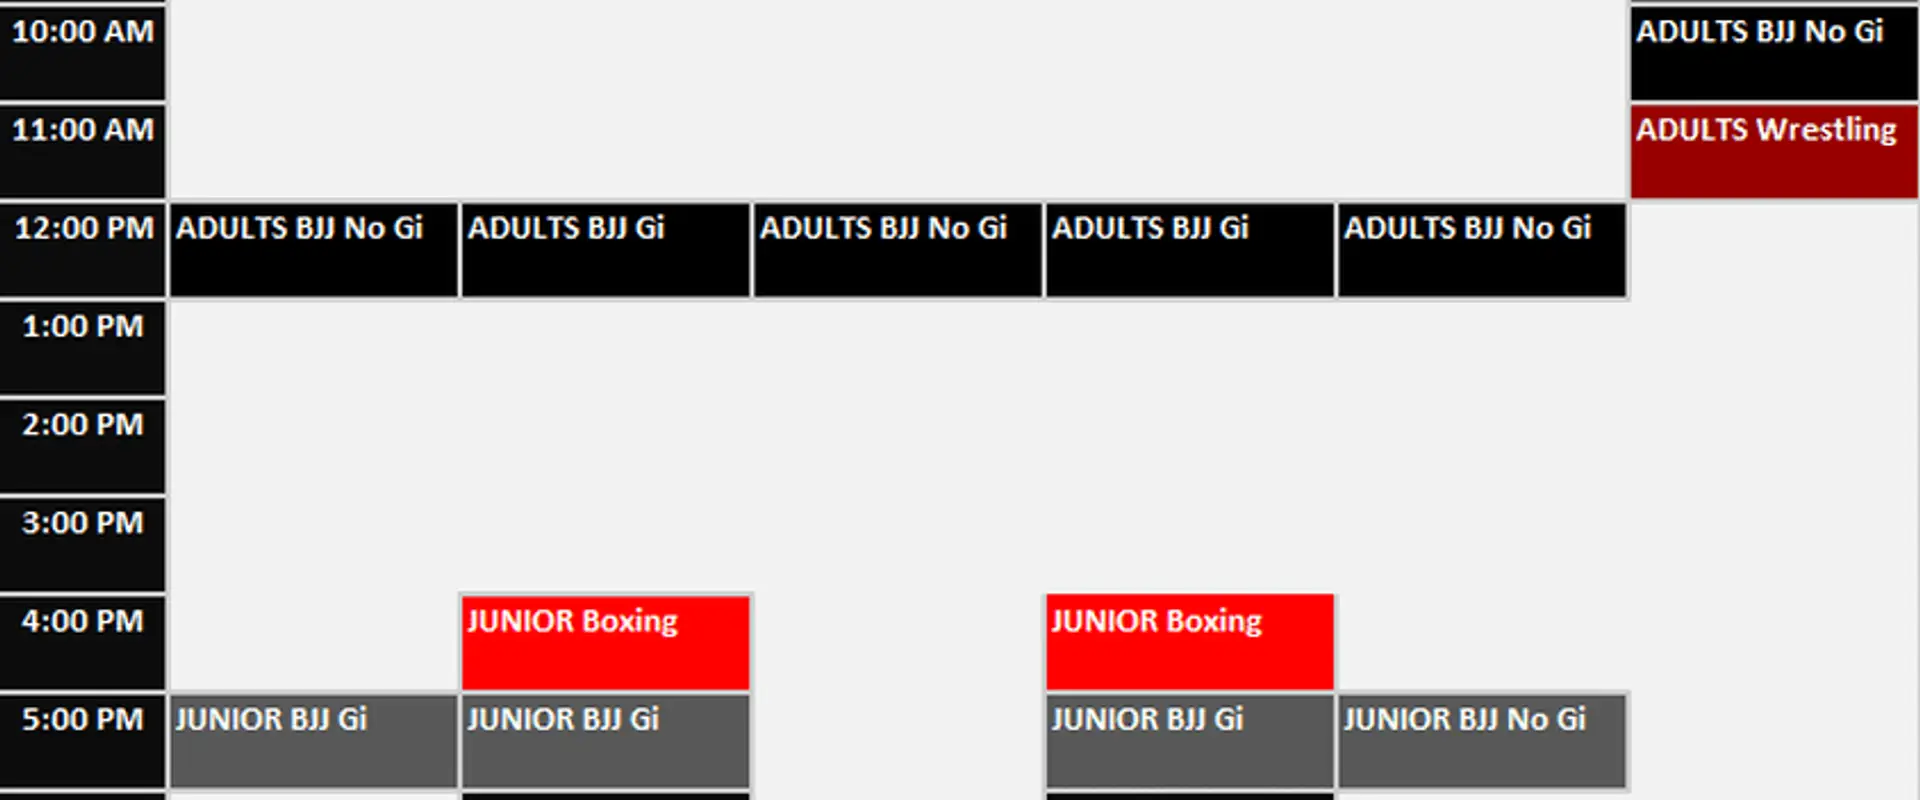Select the 5:00 PM row header
This screenshot has width=1920, height=800.
[83, 738]
